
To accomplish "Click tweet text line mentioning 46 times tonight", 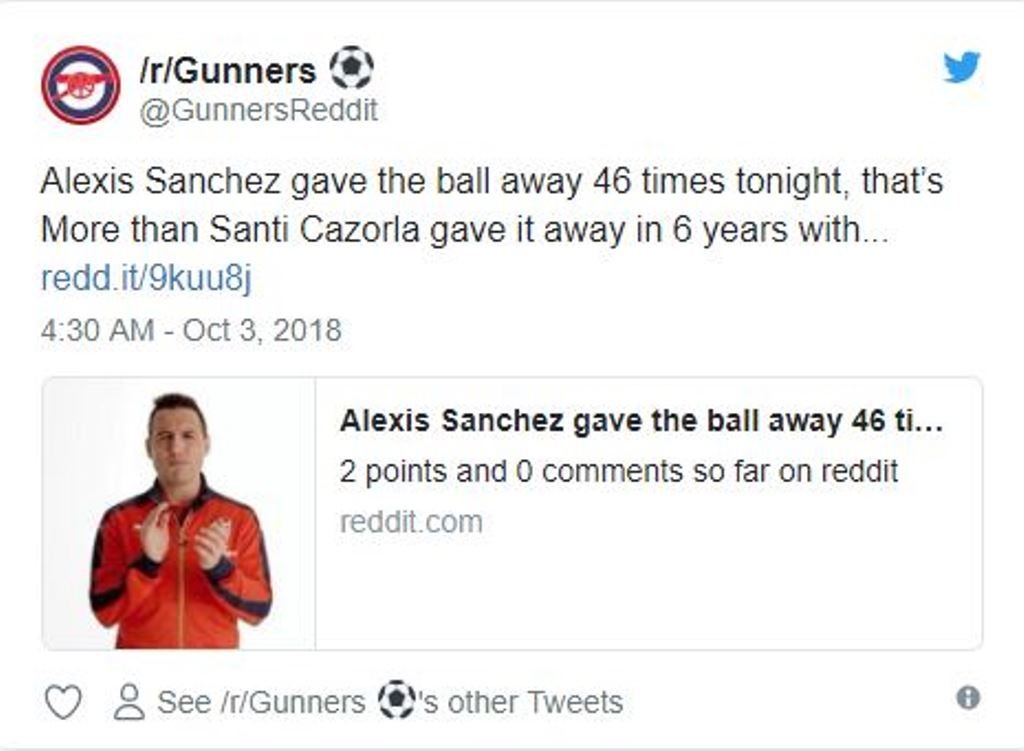I will [x=490, y=182].
